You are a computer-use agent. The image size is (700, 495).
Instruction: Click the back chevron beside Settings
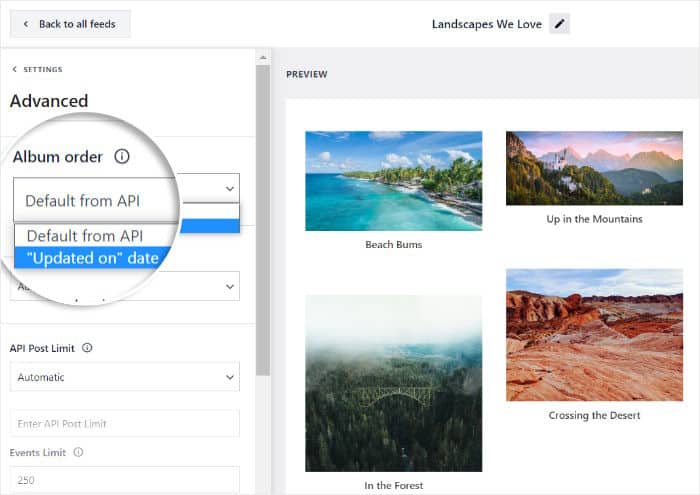pyautogui.click(x=14, y=70)
